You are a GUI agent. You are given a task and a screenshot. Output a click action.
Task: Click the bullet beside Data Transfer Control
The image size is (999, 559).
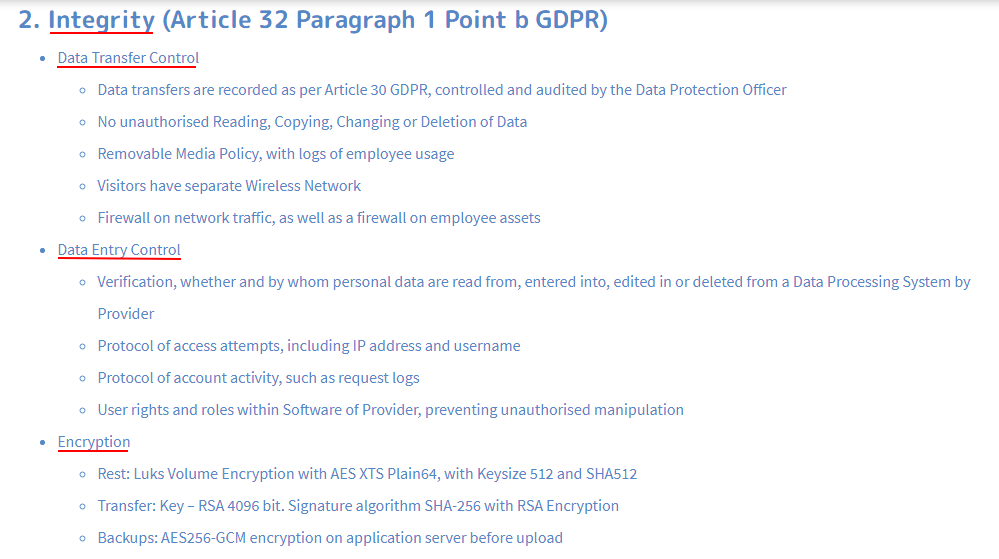43,59
